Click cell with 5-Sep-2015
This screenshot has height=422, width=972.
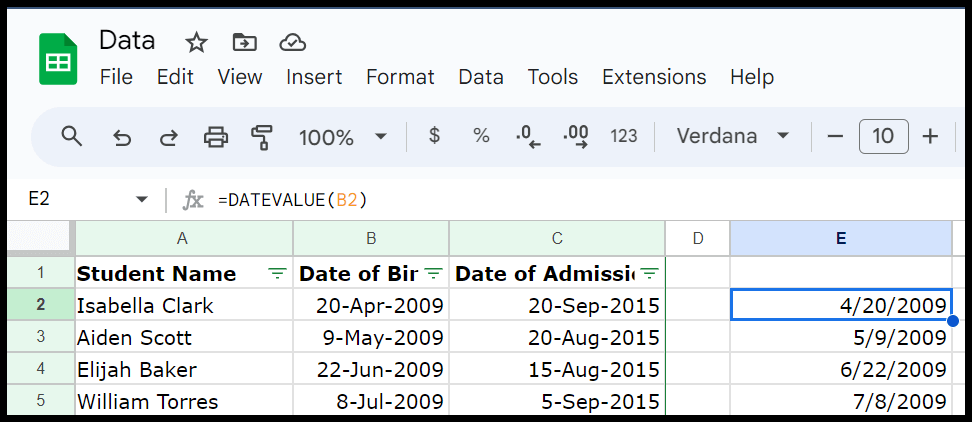click(x=557, y=401)
